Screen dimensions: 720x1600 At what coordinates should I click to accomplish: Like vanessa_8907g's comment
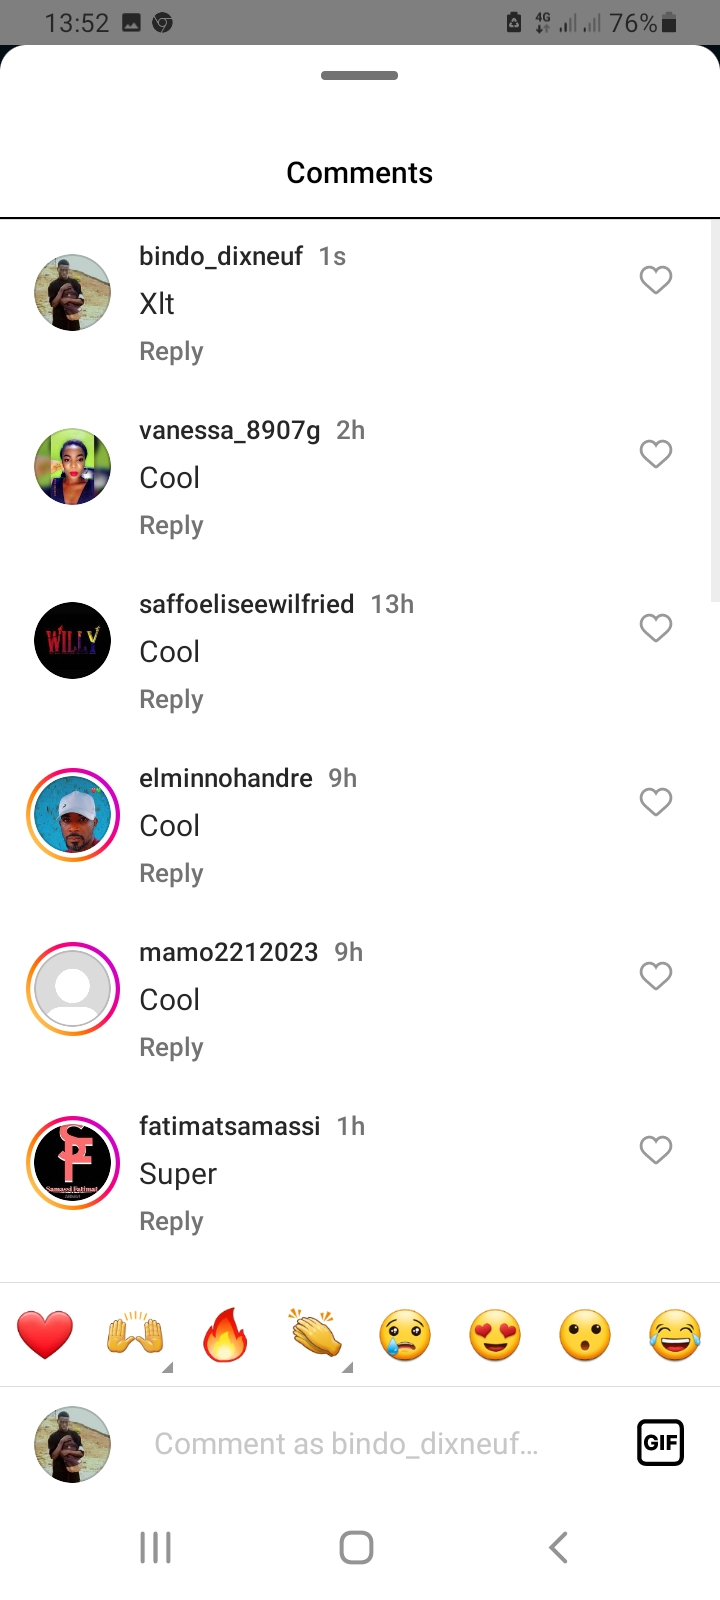pyautogui.click(x=656, y=454)
